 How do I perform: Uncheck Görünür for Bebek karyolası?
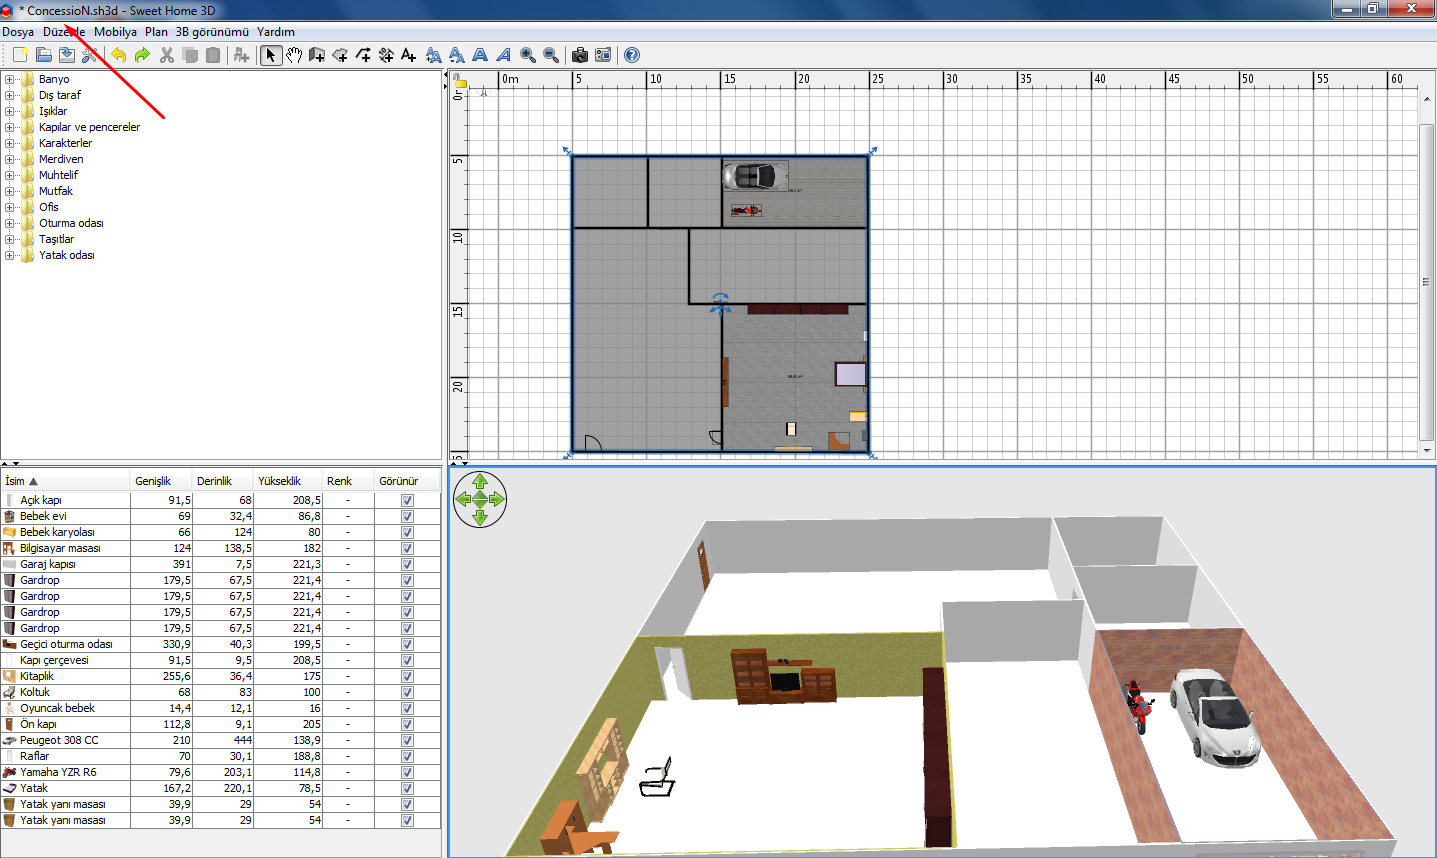pos(407,532)
